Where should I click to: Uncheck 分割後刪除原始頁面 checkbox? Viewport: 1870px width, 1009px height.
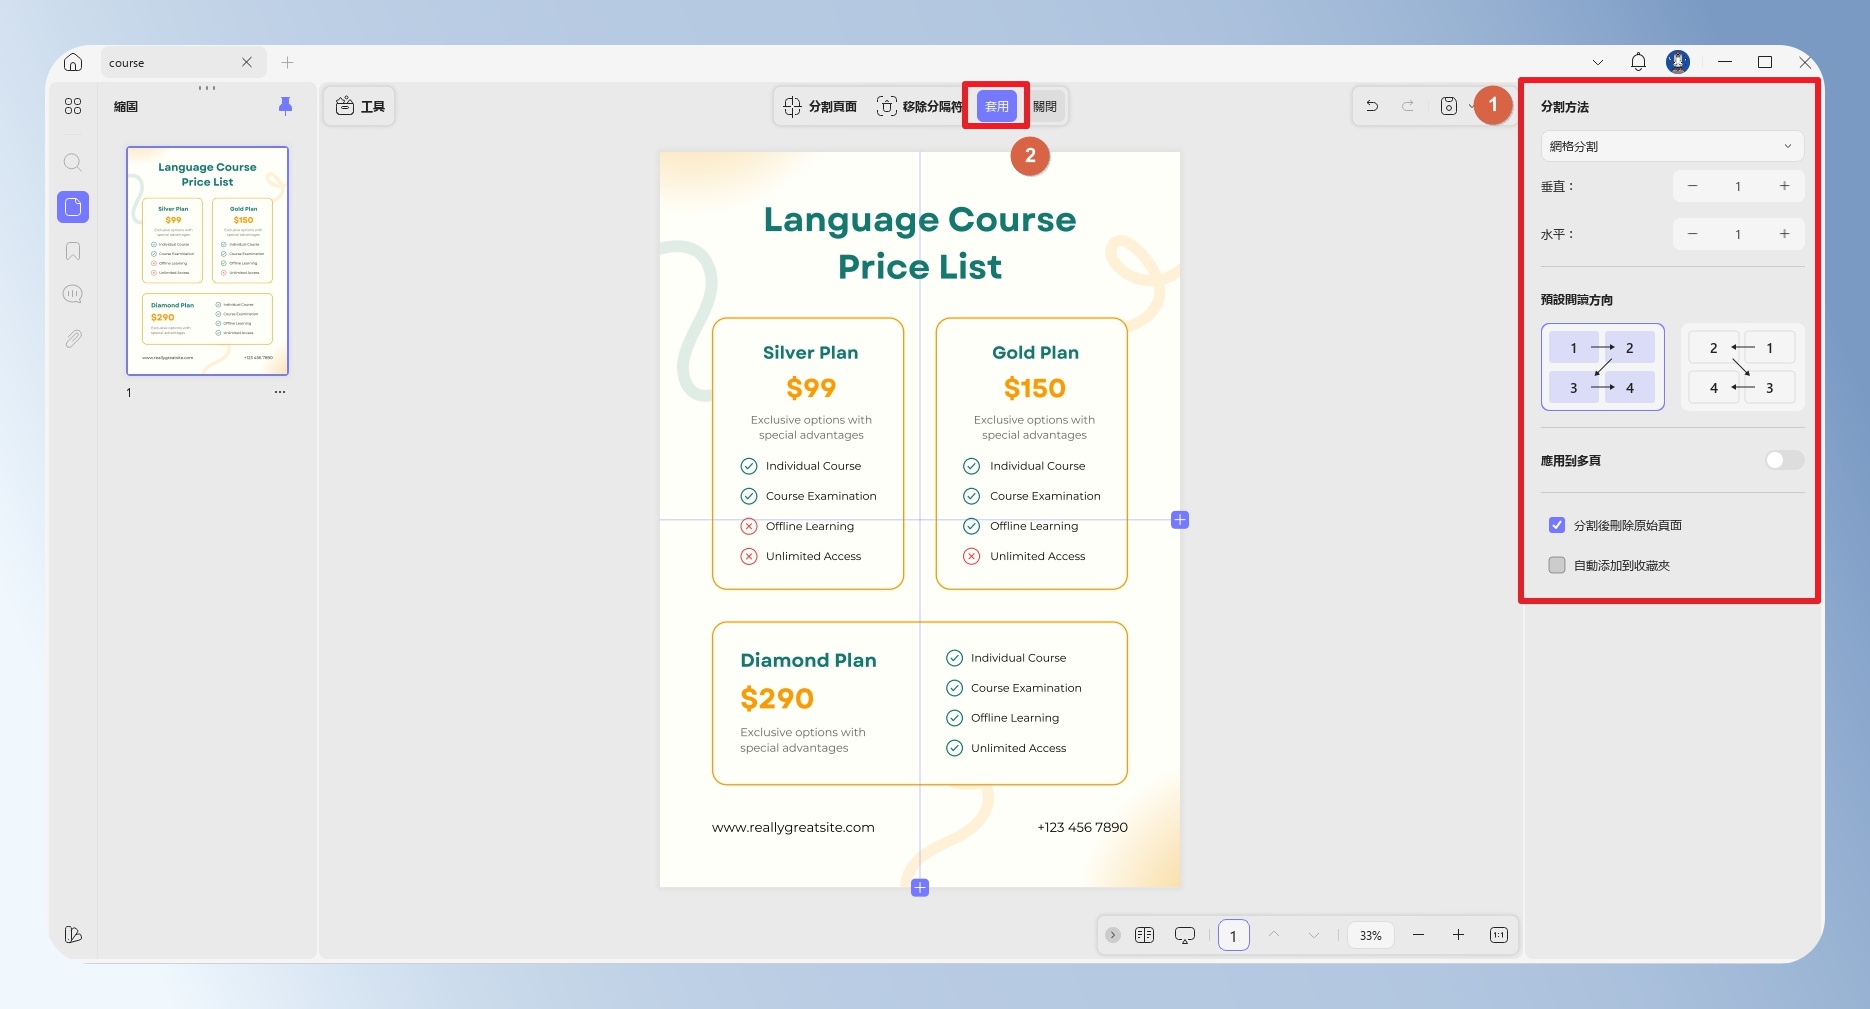[1557, 525]
